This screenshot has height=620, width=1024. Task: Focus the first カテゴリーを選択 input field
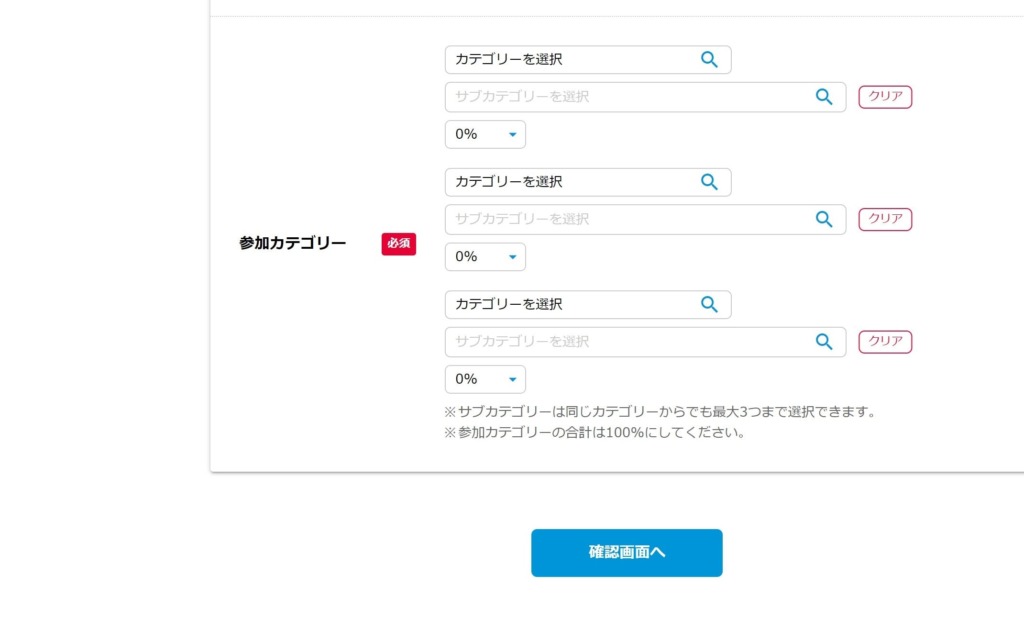point(588,59)
